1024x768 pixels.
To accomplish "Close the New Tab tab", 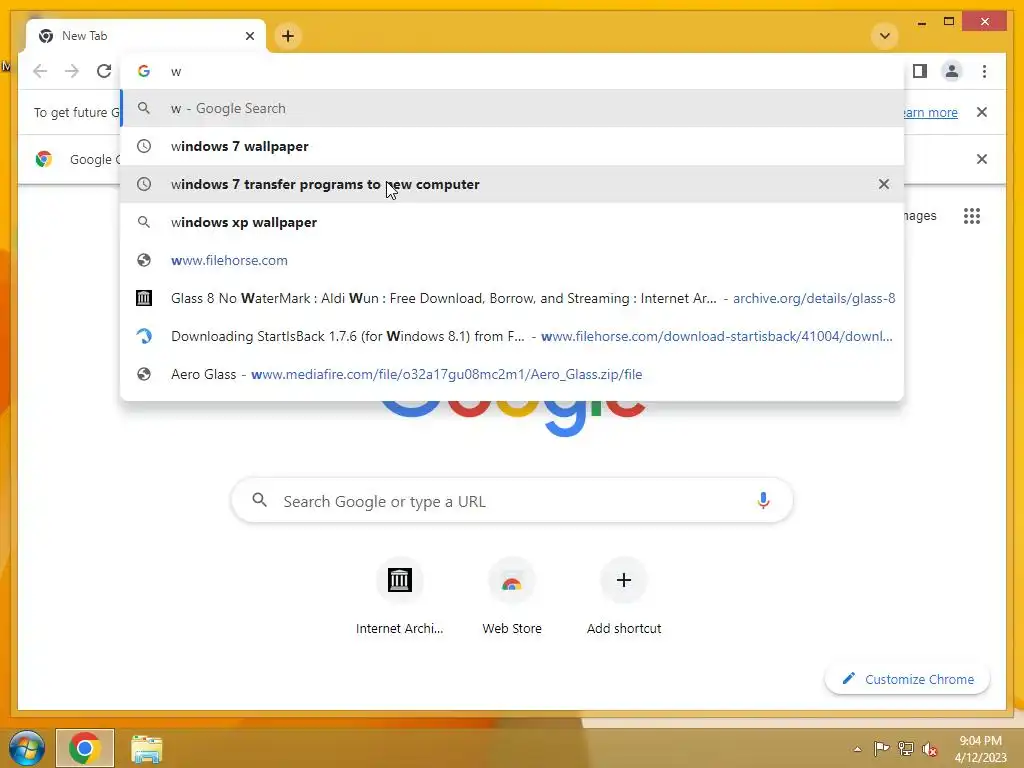I will point(249,36).
